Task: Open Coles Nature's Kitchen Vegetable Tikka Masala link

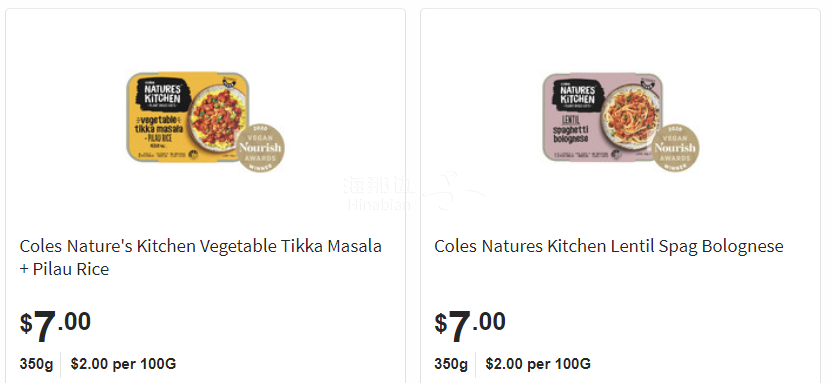Action: coord(201,257)
